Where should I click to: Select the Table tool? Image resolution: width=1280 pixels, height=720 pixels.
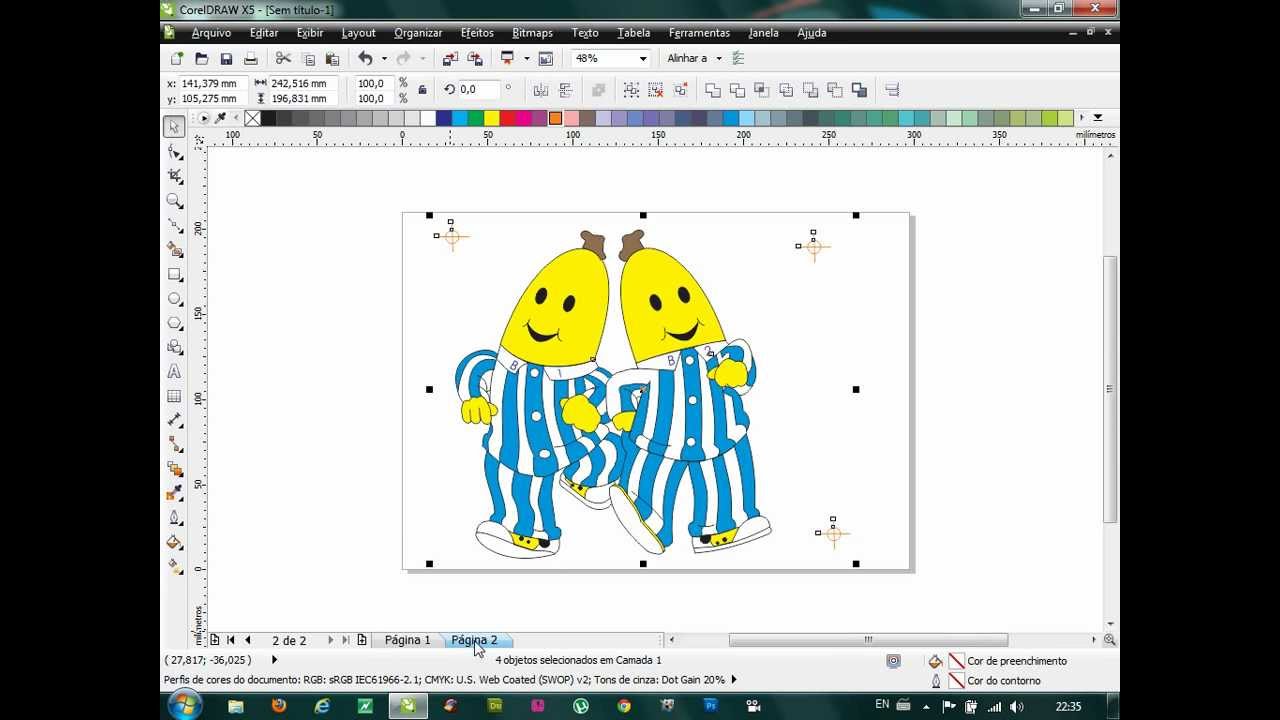(x=174, y=396)
